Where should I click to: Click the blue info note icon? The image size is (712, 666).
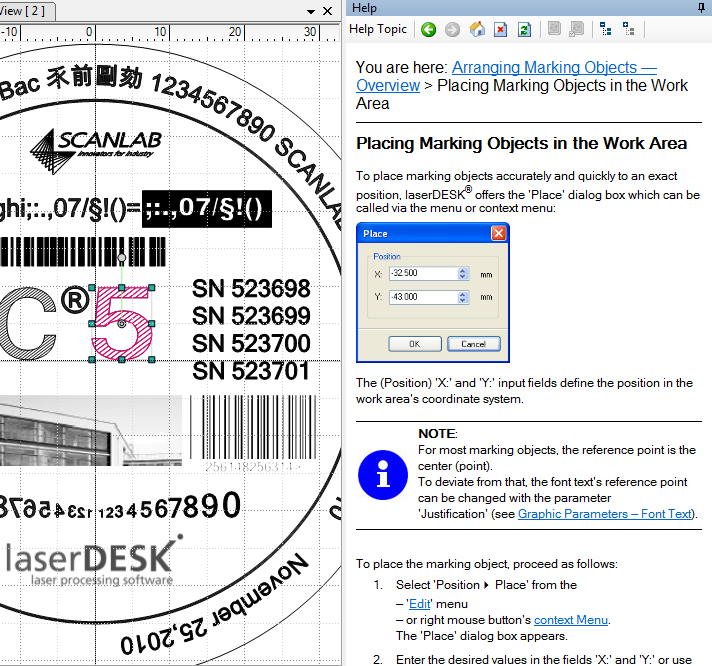[x=383, y=475]
